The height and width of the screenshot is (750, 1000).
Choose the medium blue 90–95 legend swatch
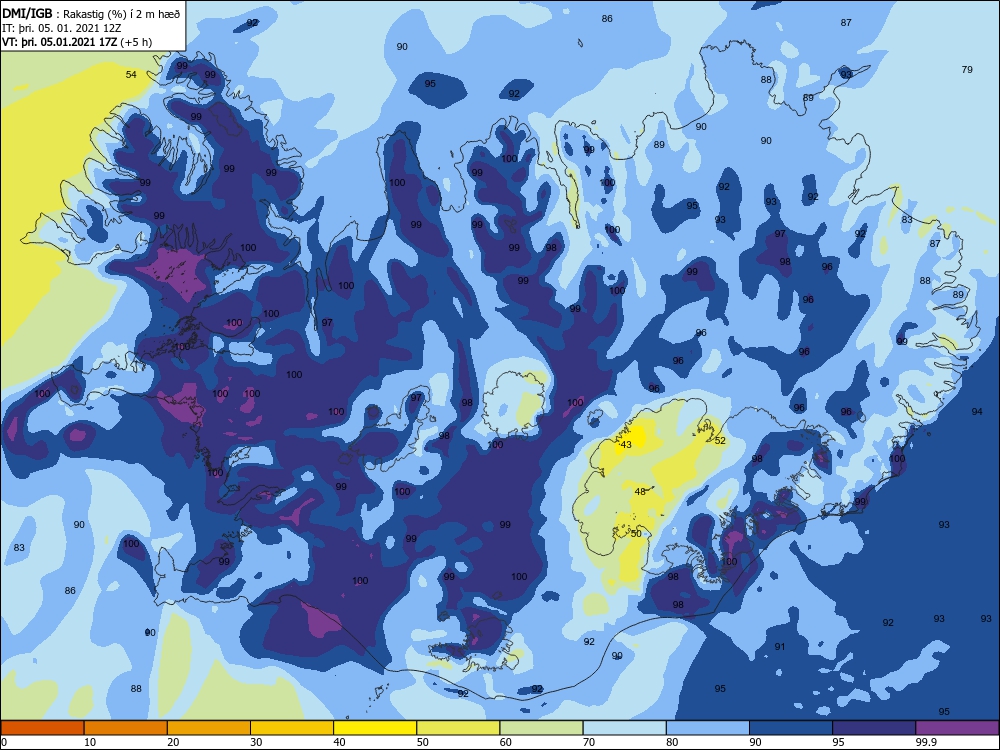[x=791, y=728]
